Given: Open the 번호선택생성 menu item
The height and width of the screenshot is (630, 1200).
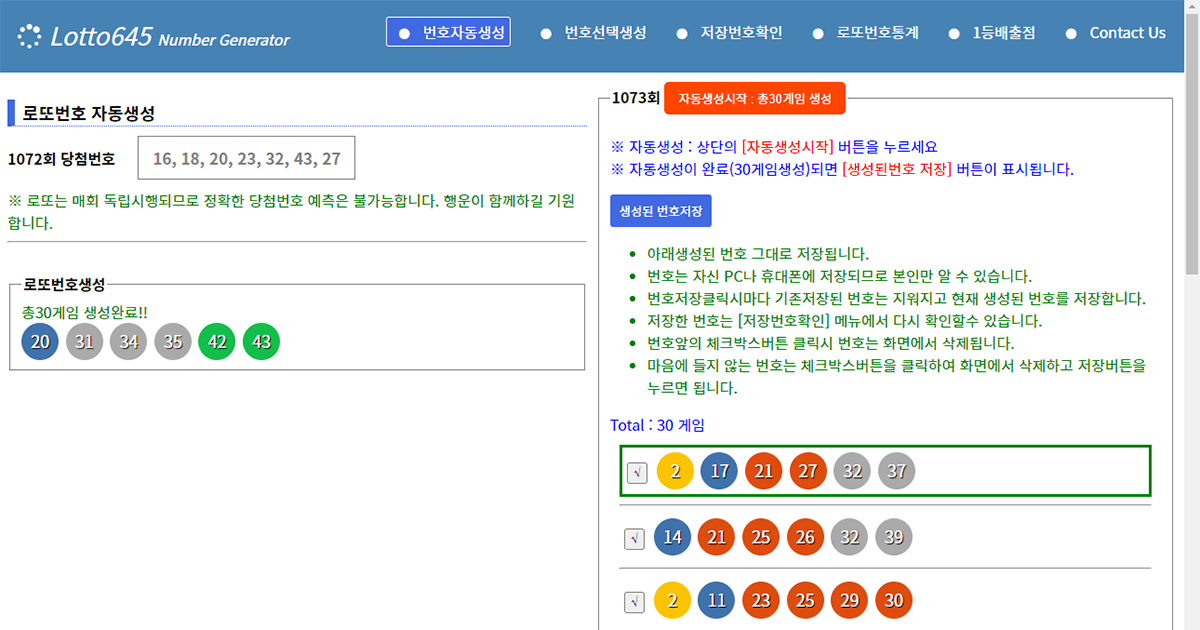Looking at the screenshot, I should click(593, 32).
